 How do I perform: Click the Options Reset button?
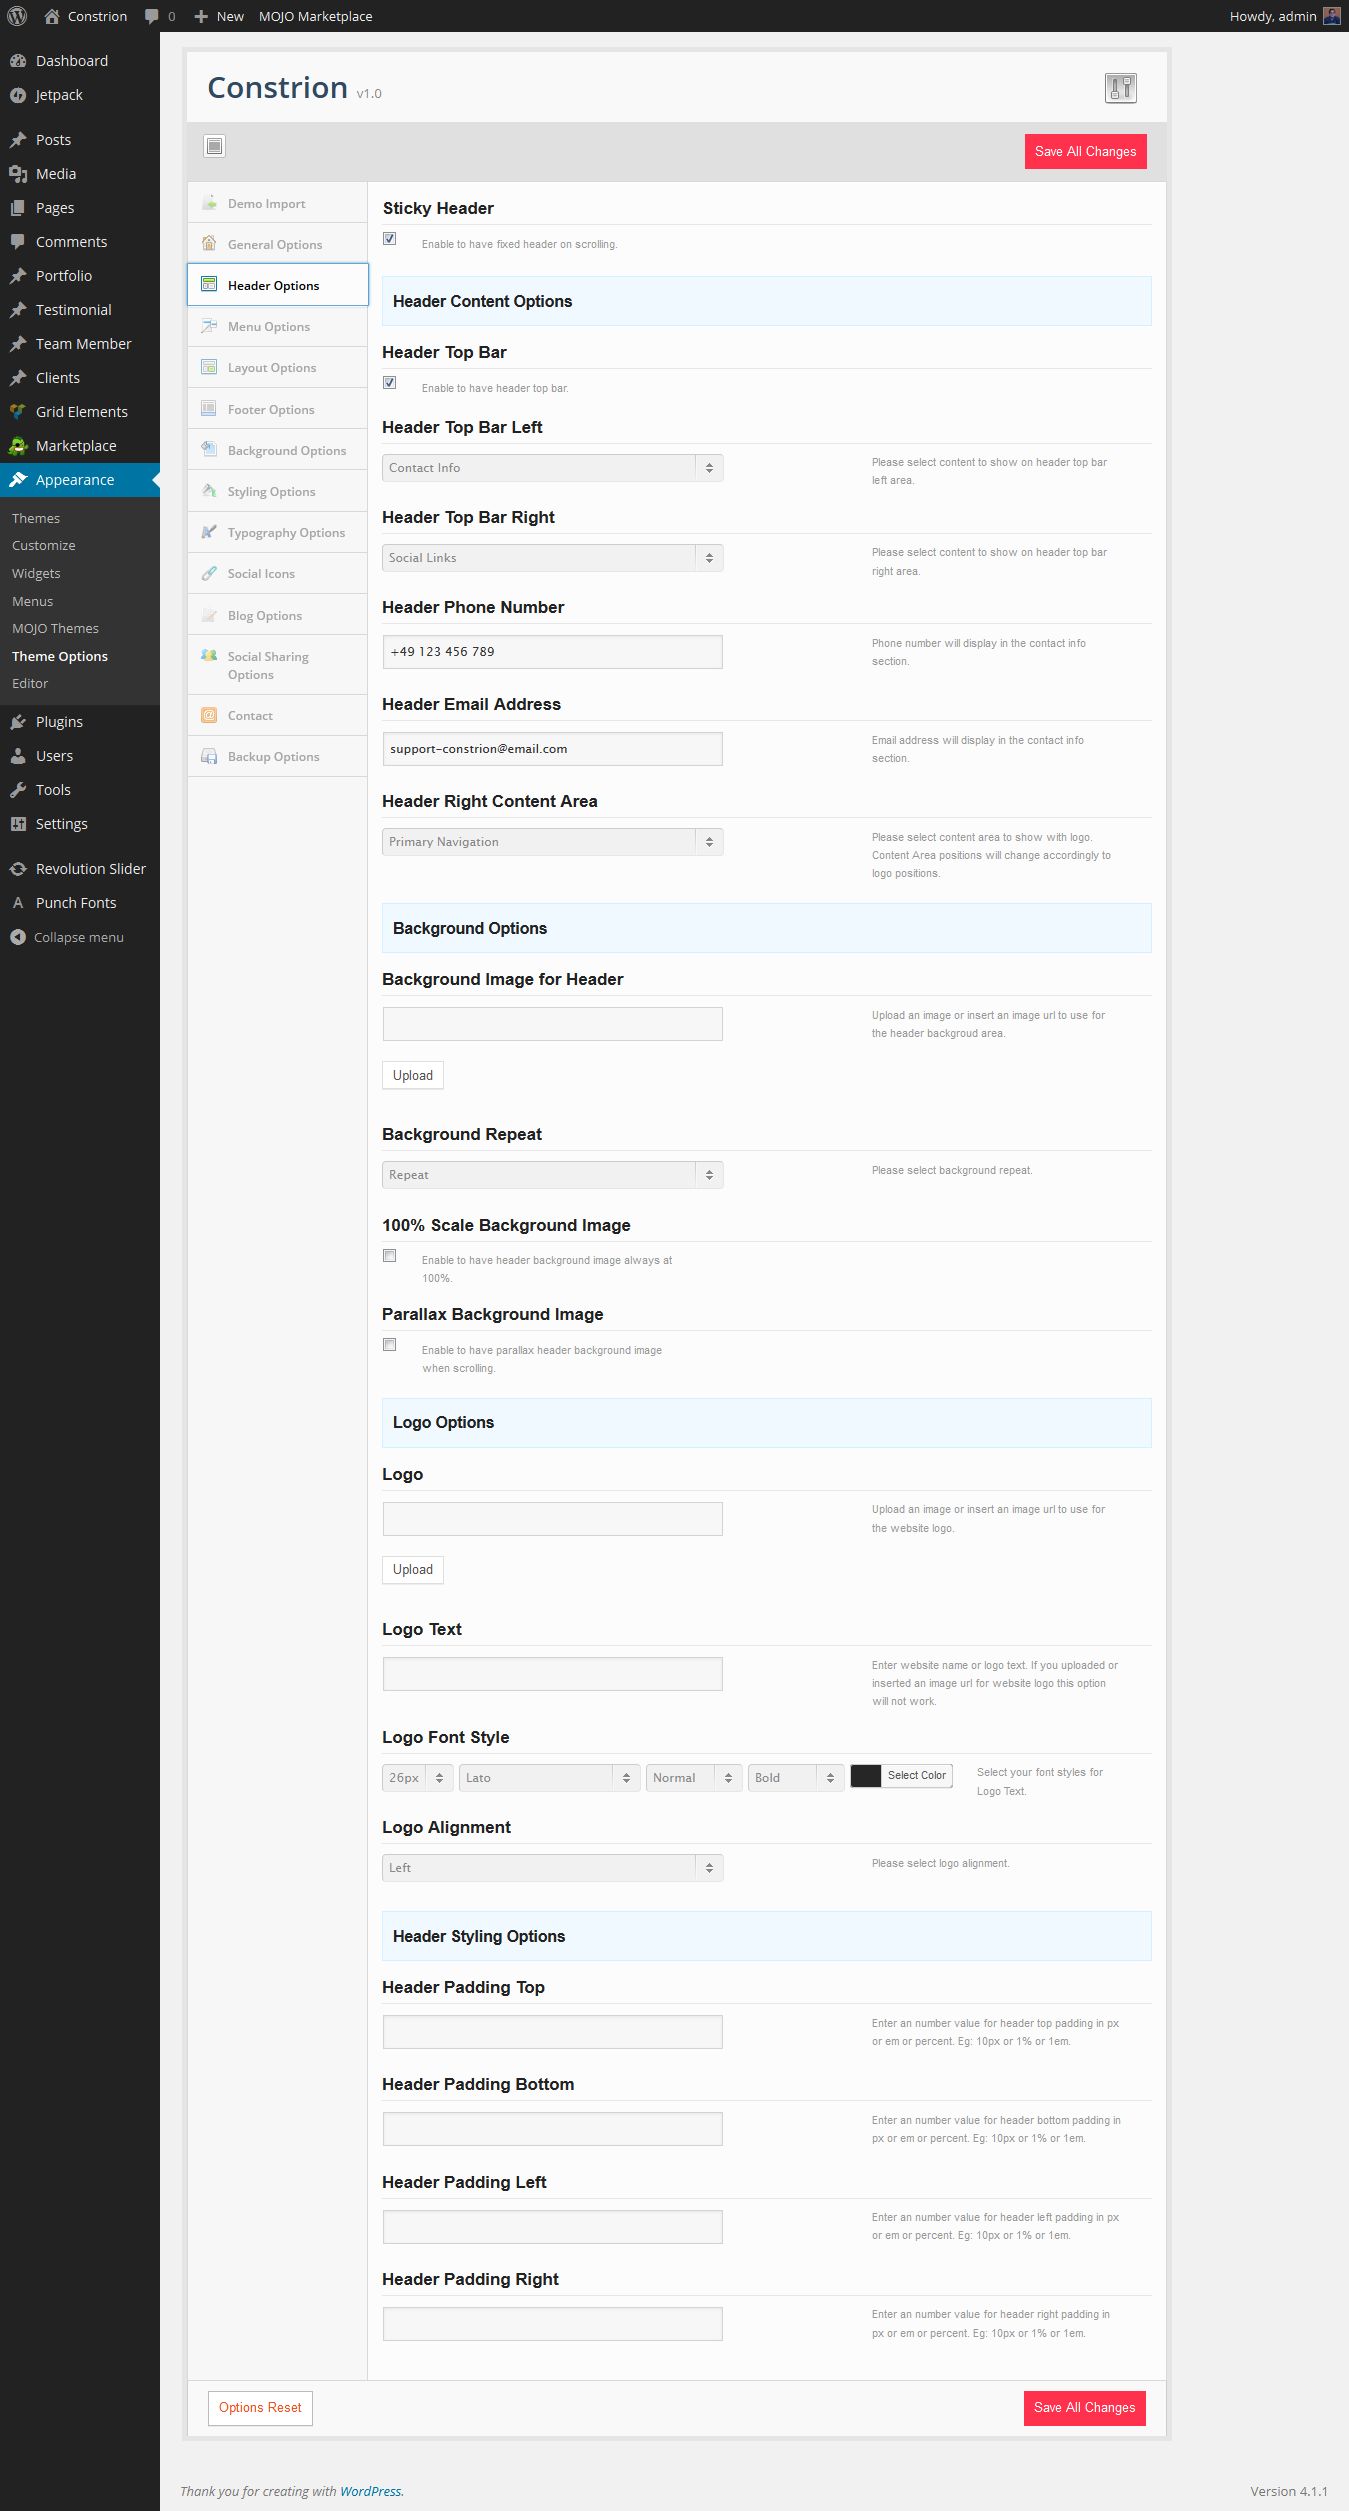coord(260,2408)
